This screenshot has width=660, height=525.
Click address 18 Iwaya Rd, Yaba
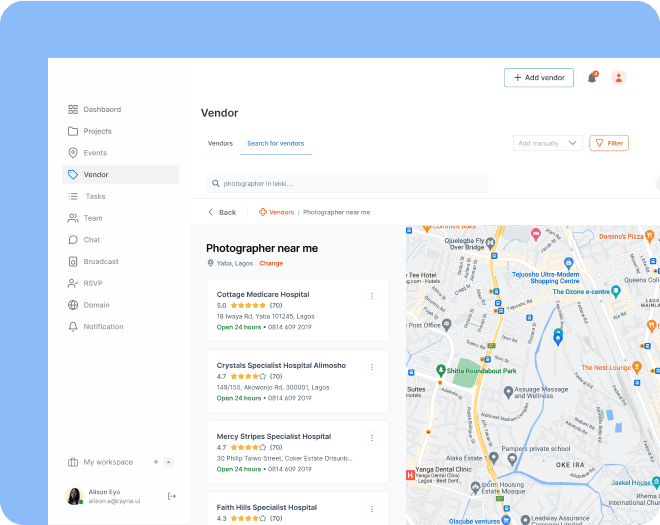coord(266,316)
